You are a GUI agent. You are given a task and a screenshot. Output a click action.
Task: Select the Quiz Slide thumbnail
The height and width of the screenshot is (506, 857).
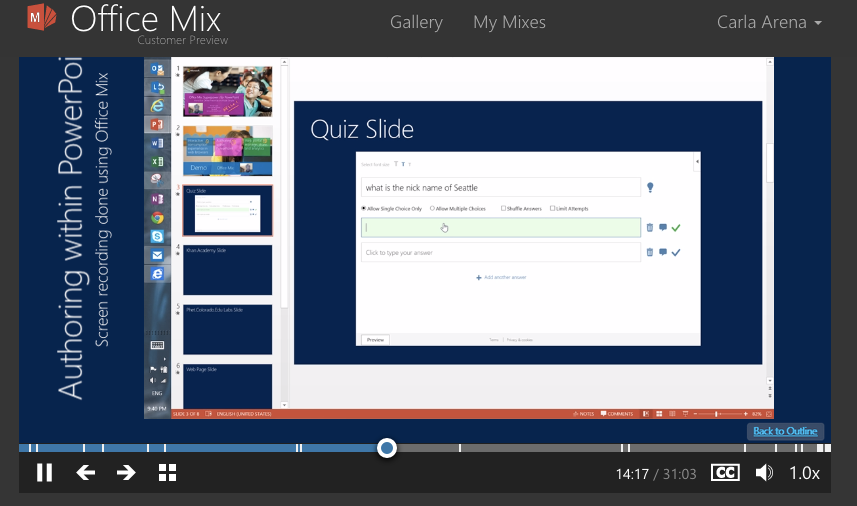click(x=227, y=210)
